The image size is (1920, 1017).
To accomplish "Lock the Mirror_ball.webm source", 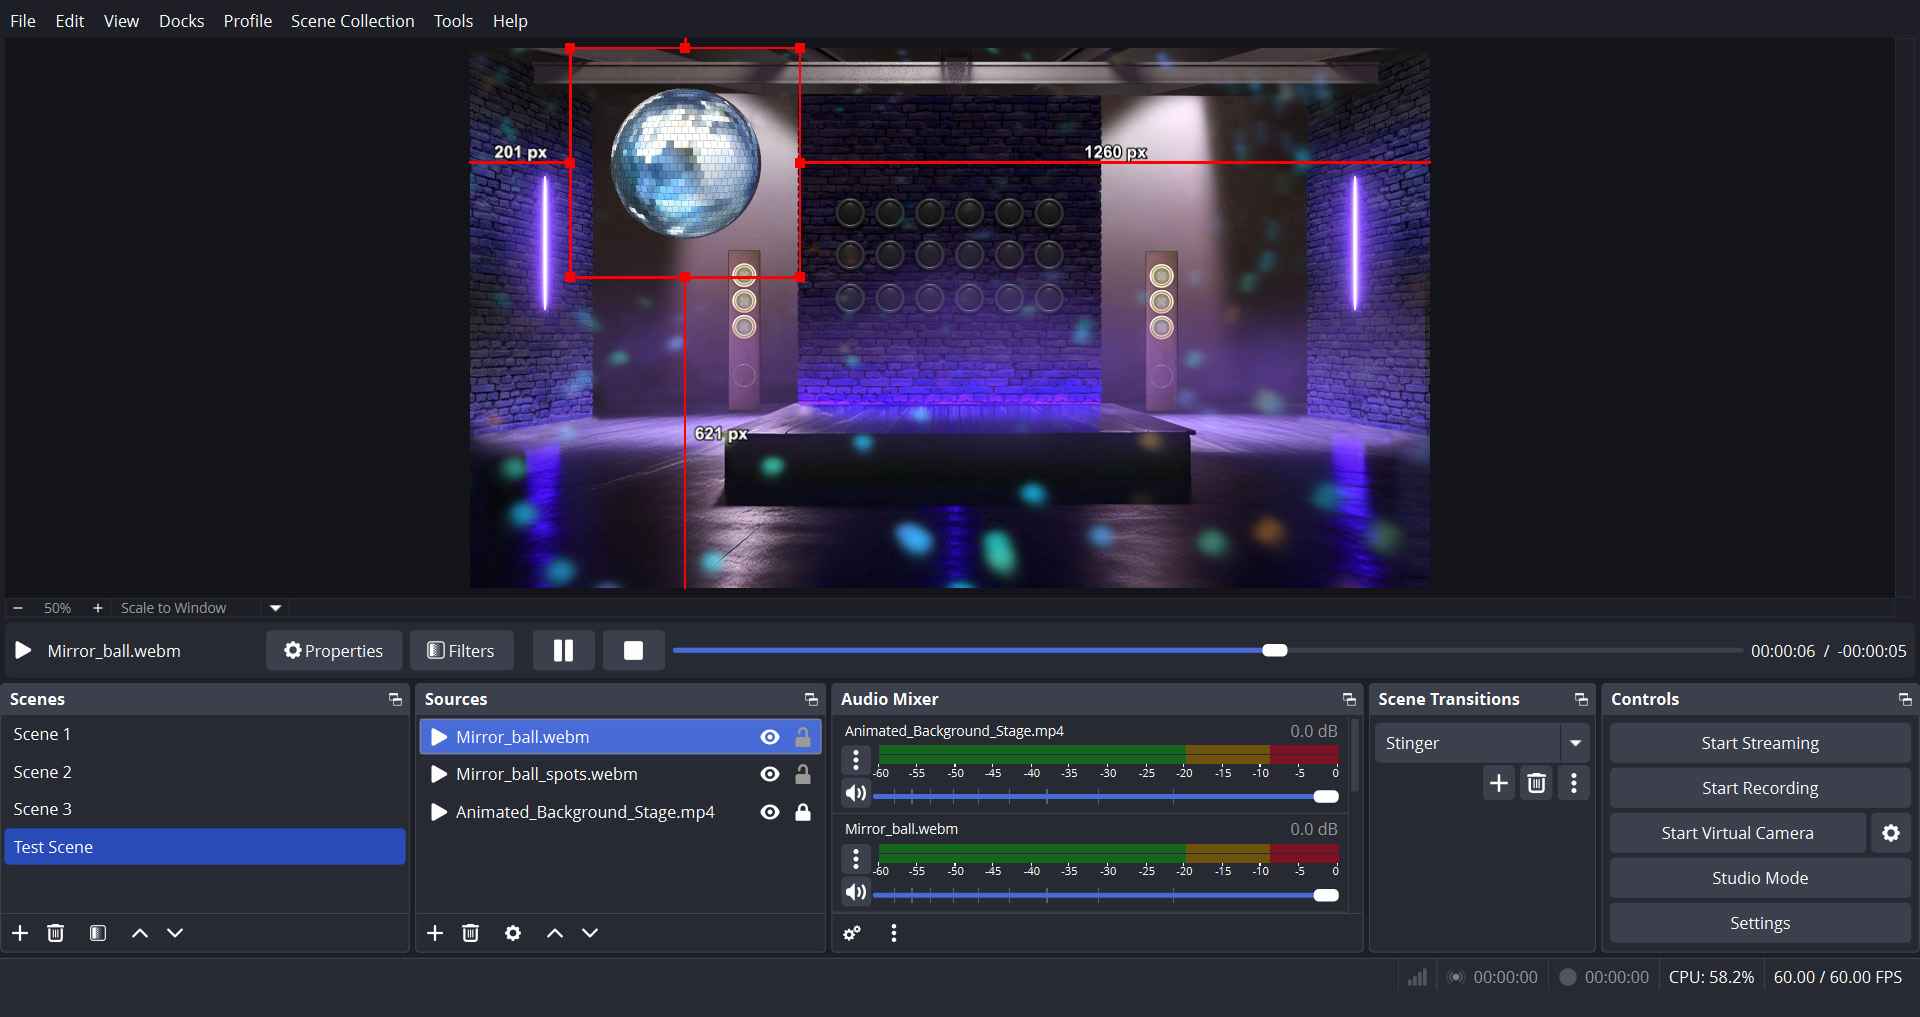I will [803, 737].
